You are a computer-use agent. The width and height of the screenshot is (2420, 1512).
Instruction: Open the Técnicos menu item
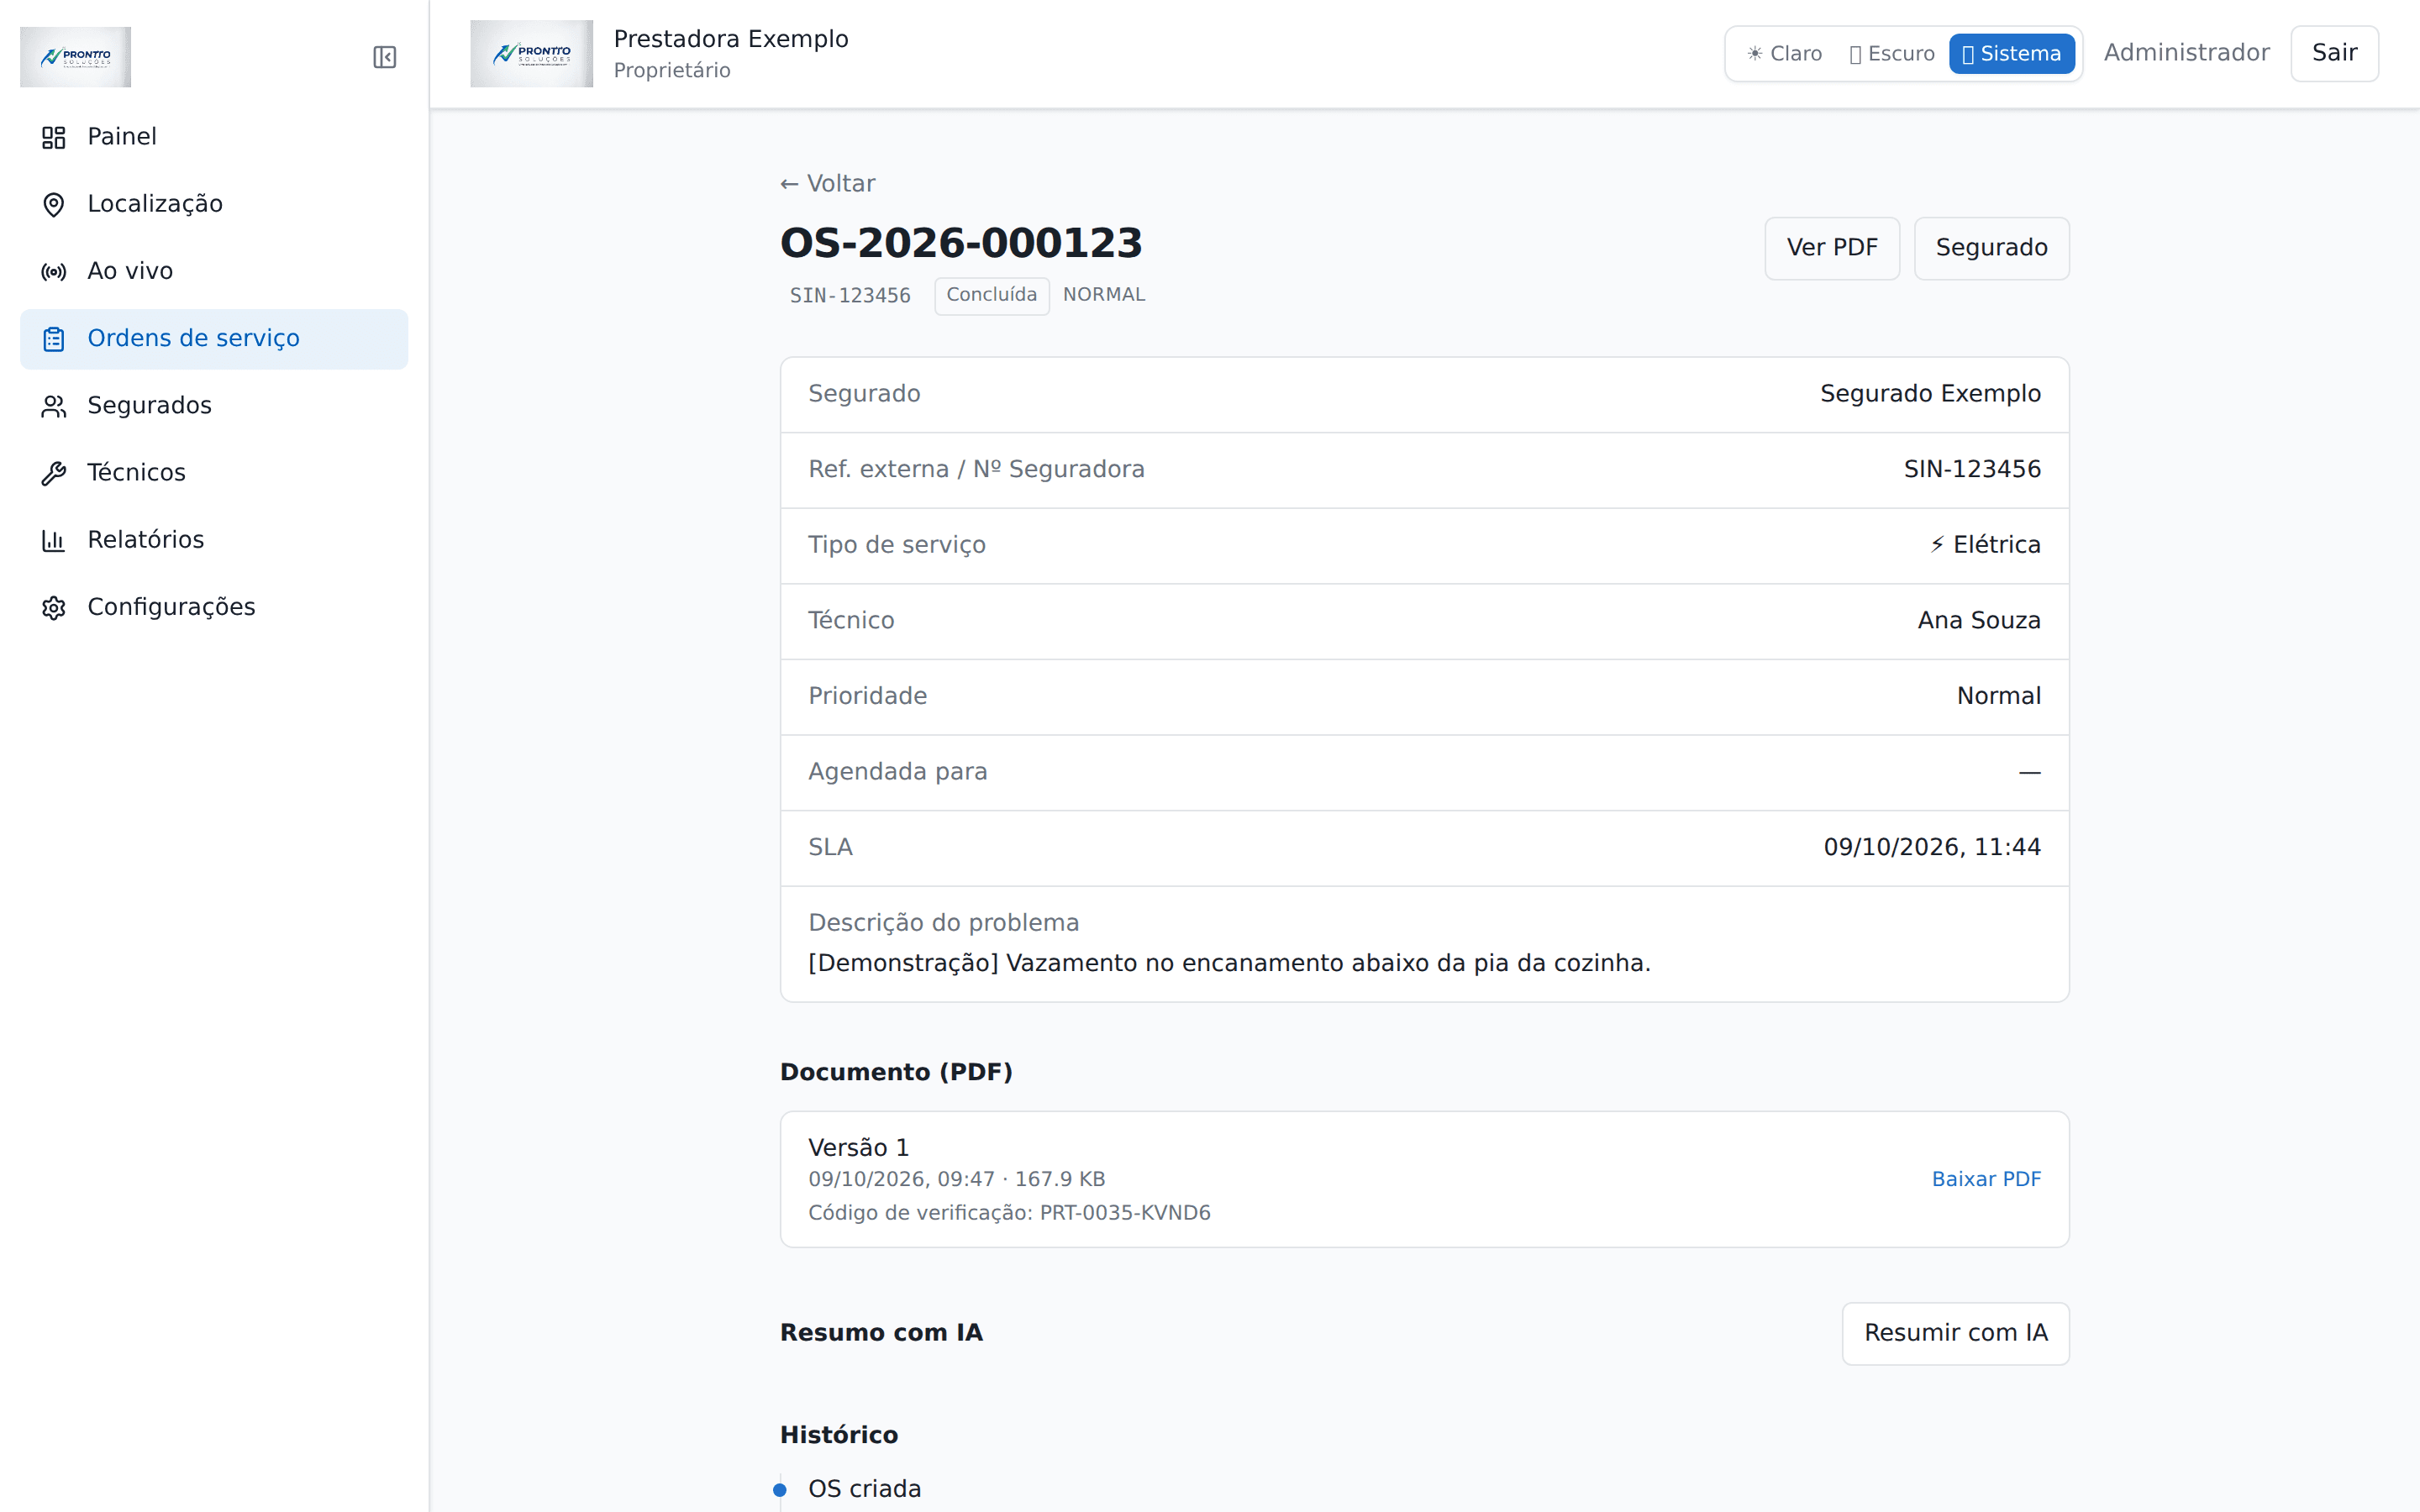click(214, 473)
